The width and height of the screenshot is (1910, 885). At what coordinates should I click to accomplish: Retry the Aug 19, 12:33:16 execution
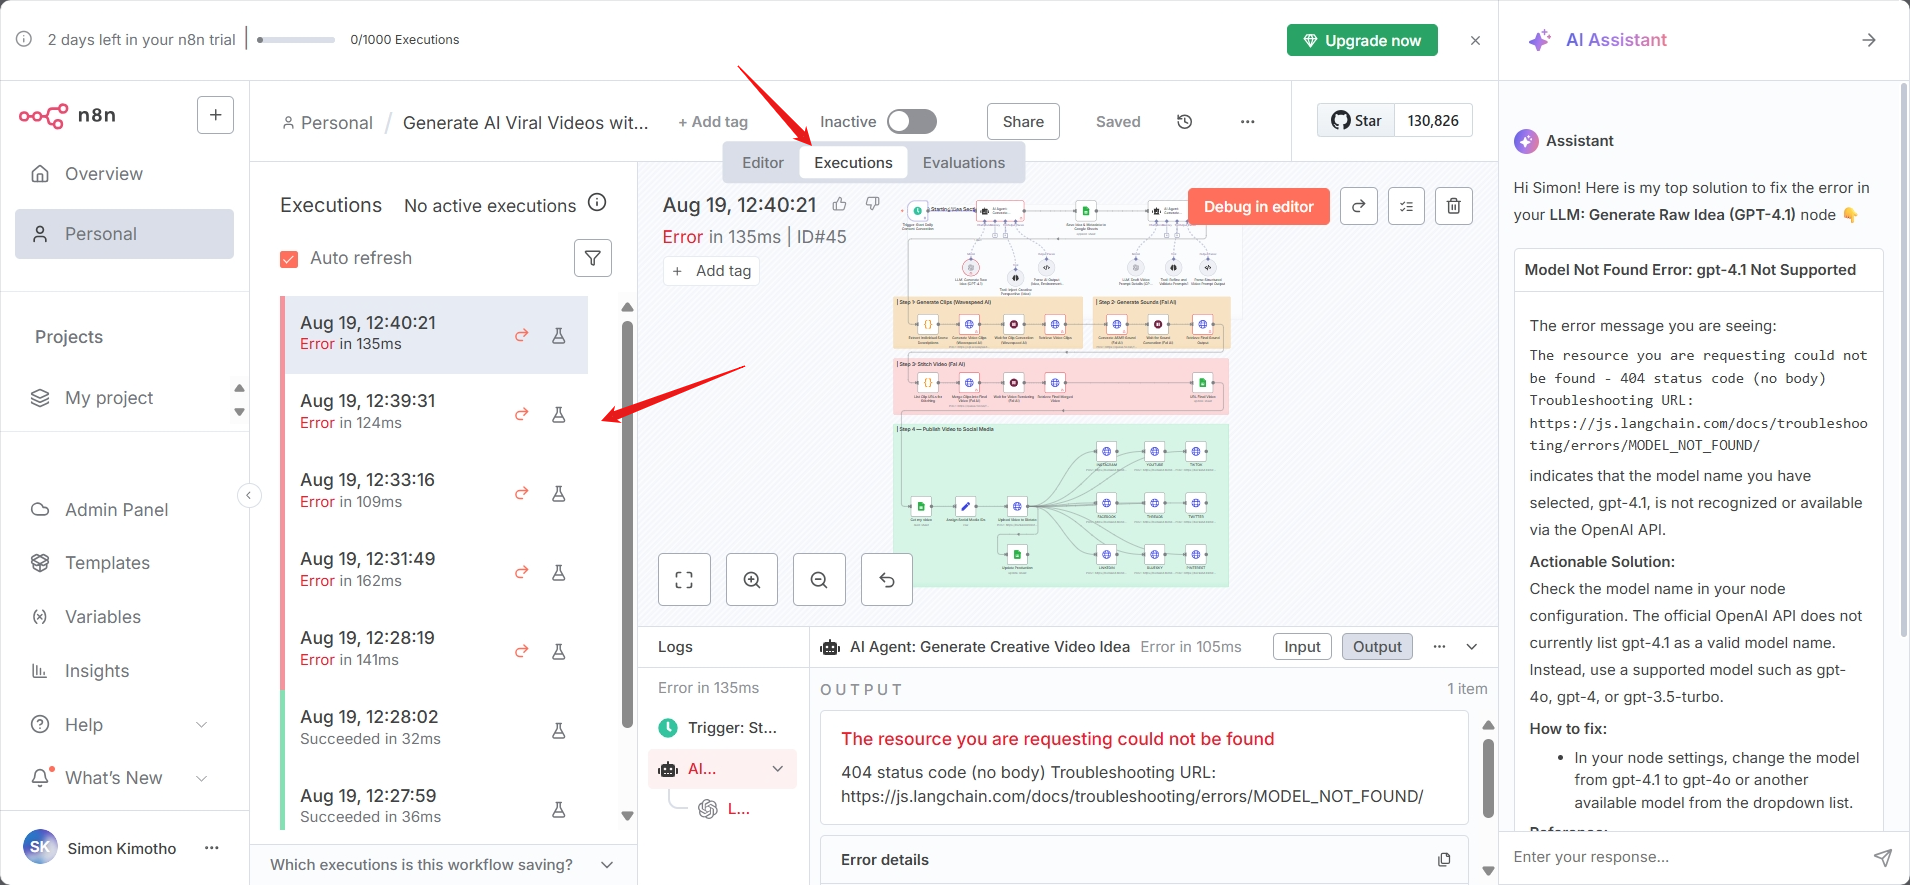tap(521, 493)
